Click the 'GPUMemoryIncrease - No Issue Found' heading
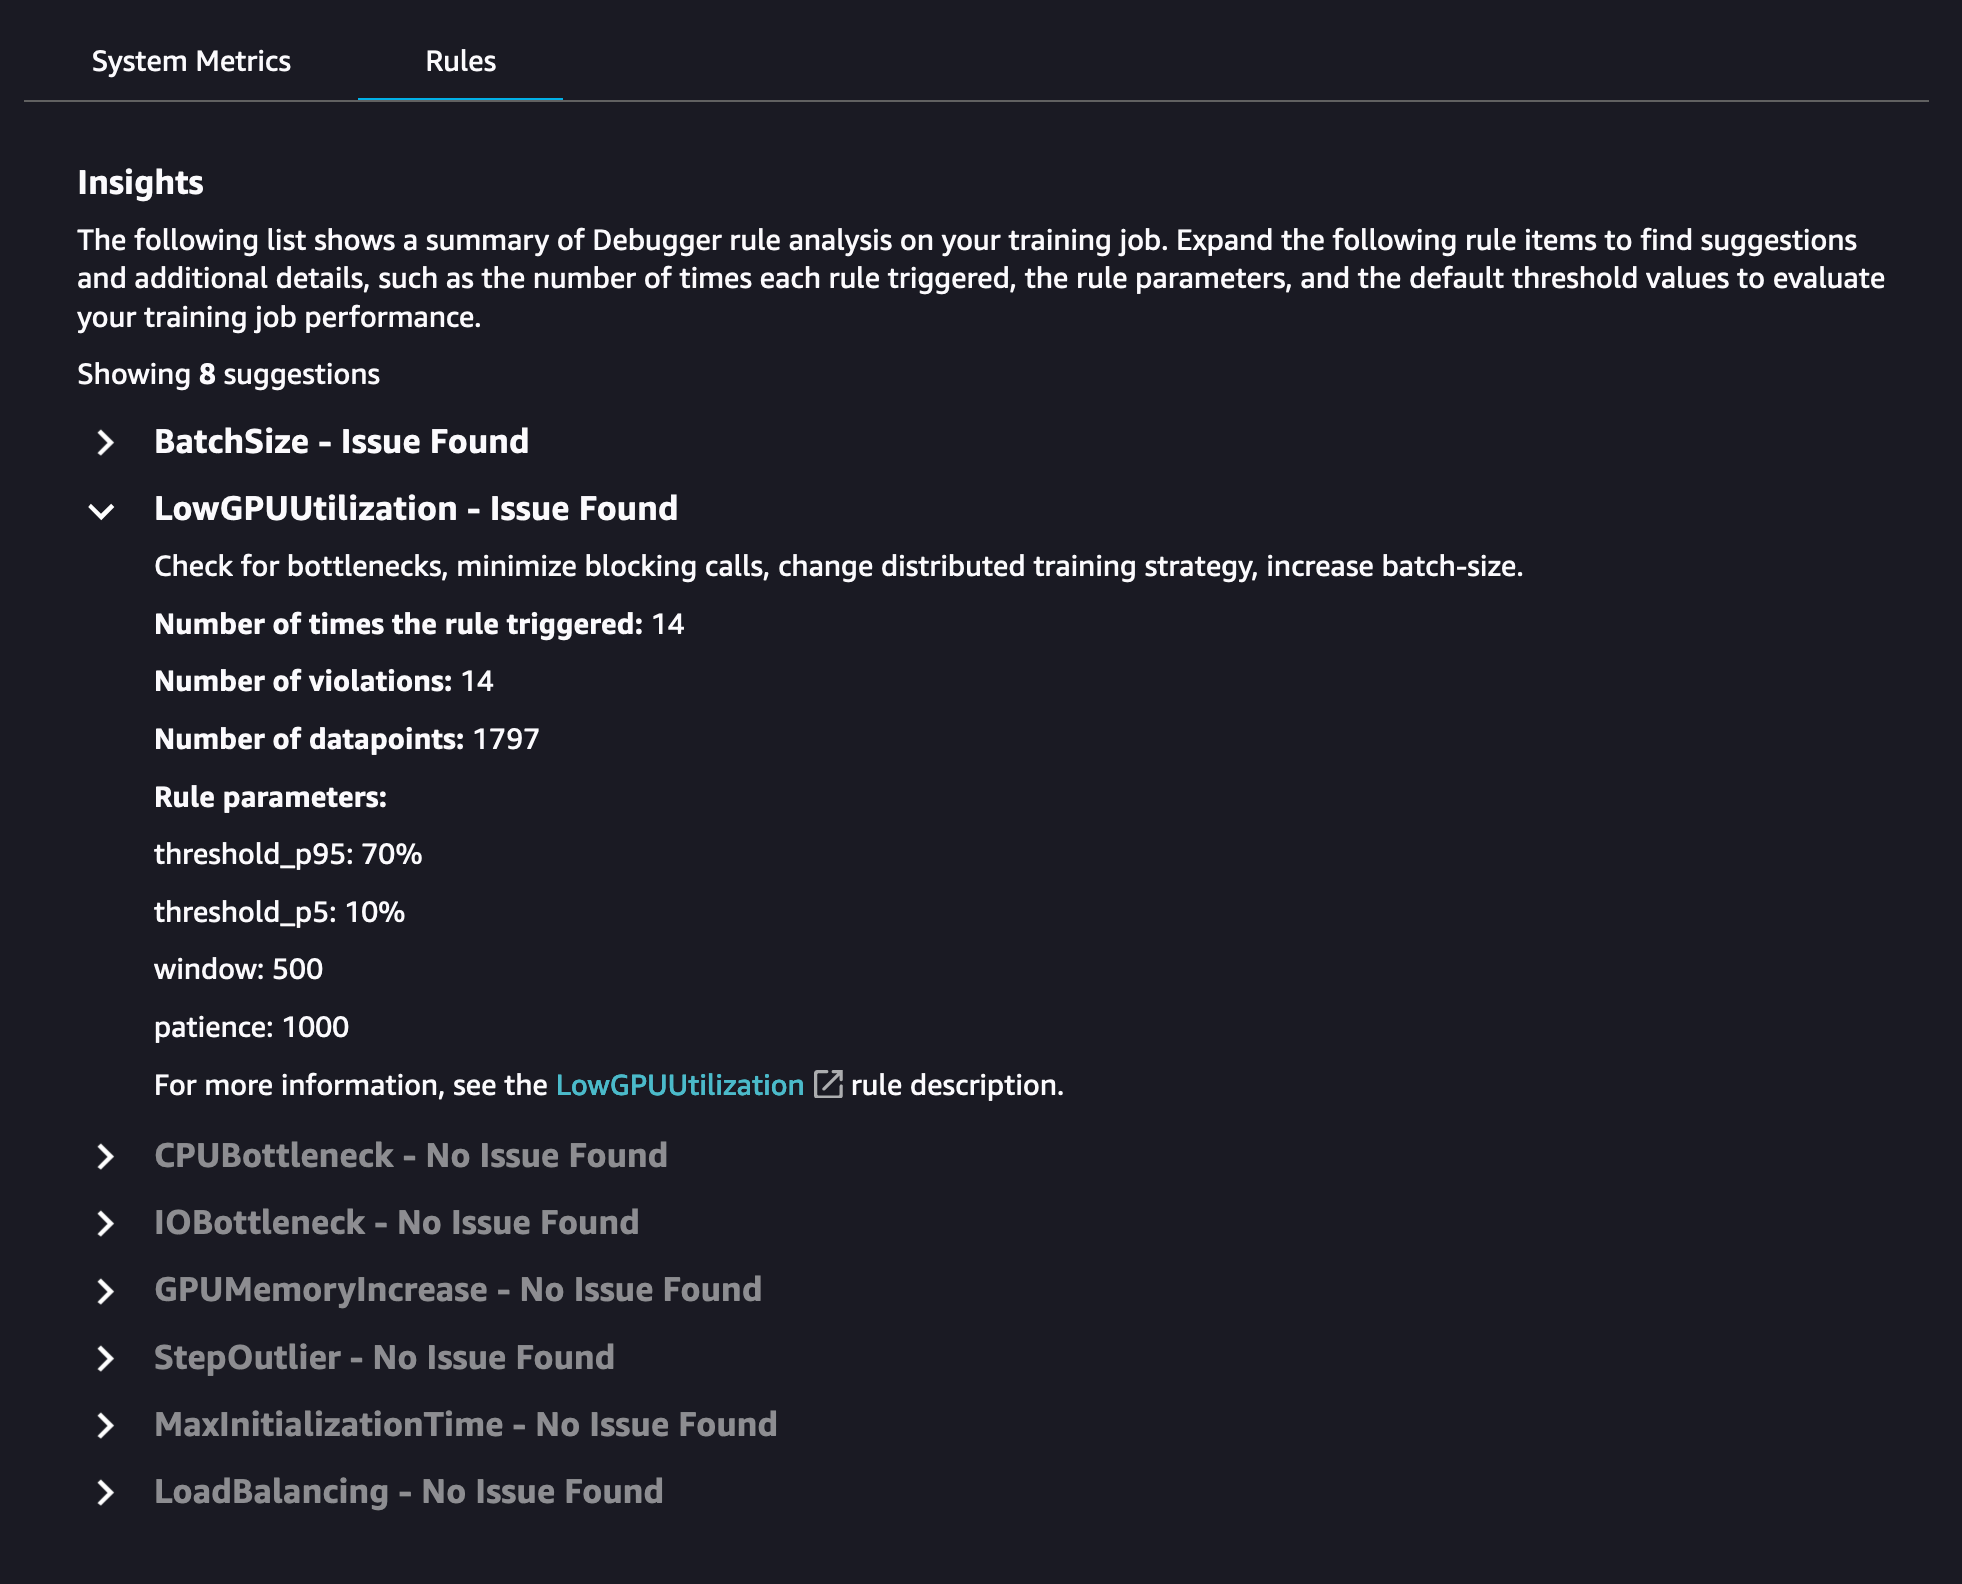Image resolution: width=1962 pixels, height=1584 pixels. [458, 1289]
